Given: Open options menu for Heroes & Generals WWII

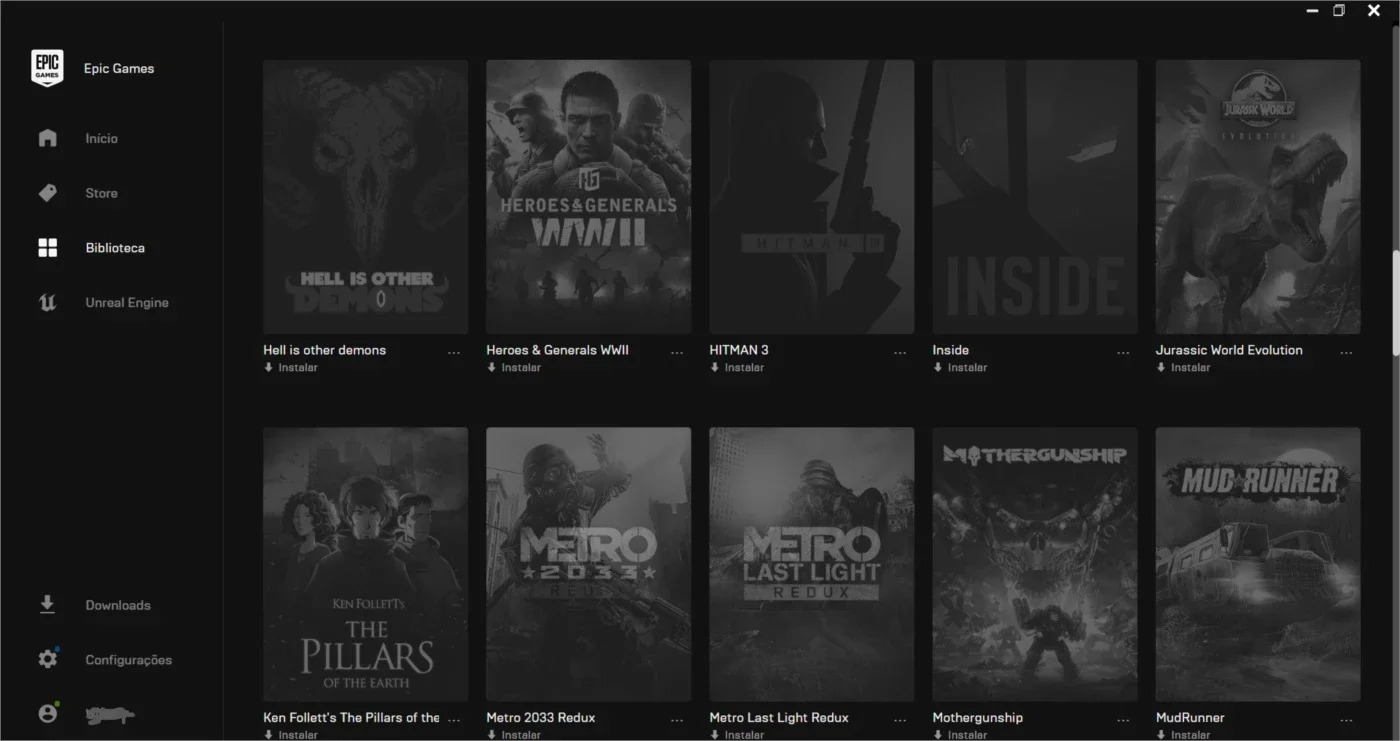Looking at the screenshot, I should click(677, 353).
